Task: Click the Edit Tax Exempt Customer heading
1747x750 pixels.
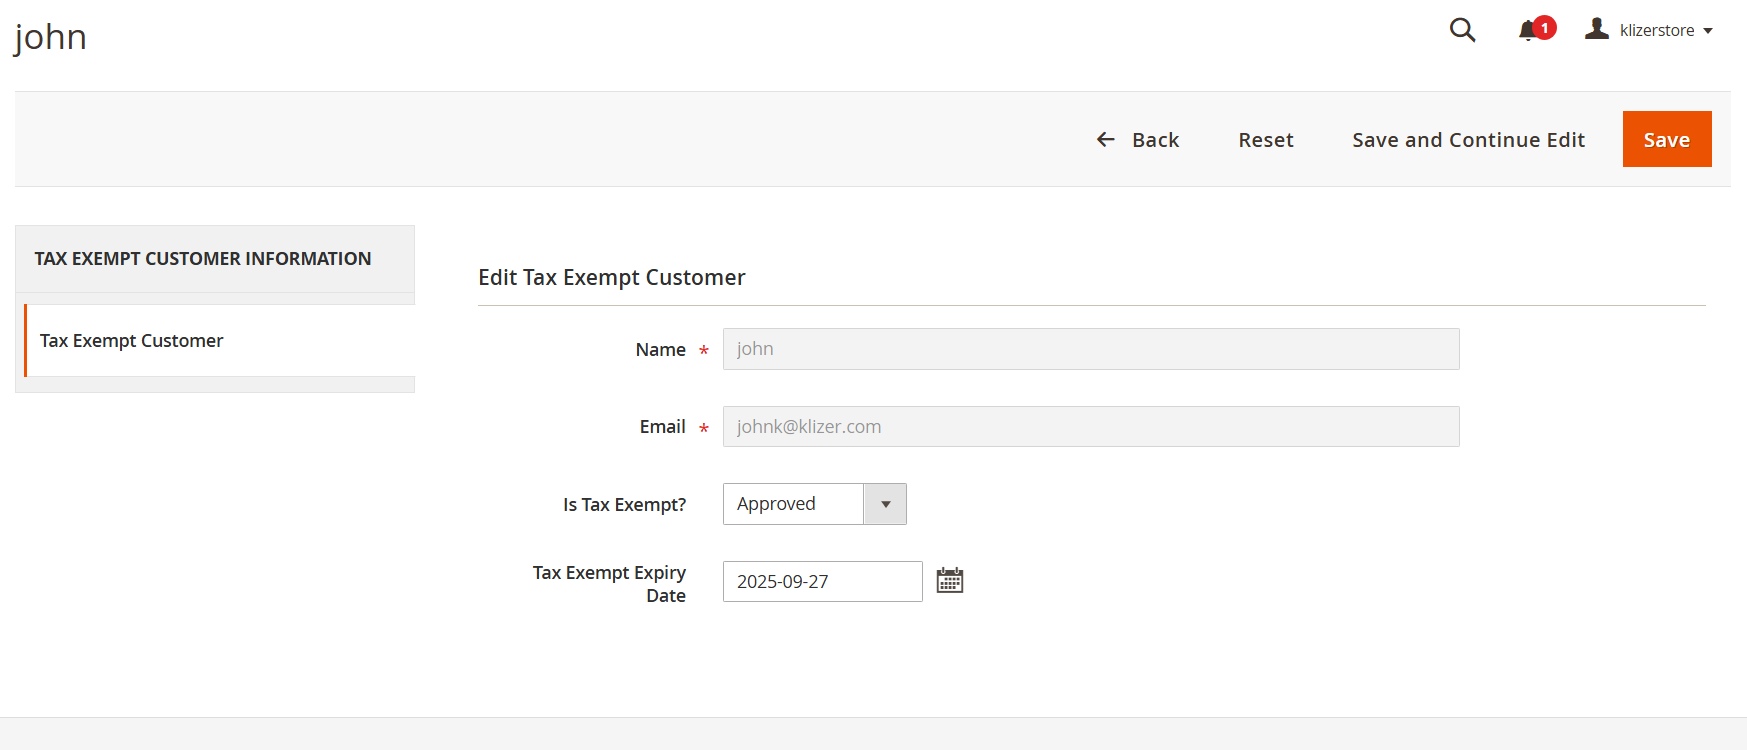Action: tap(612, 278)
